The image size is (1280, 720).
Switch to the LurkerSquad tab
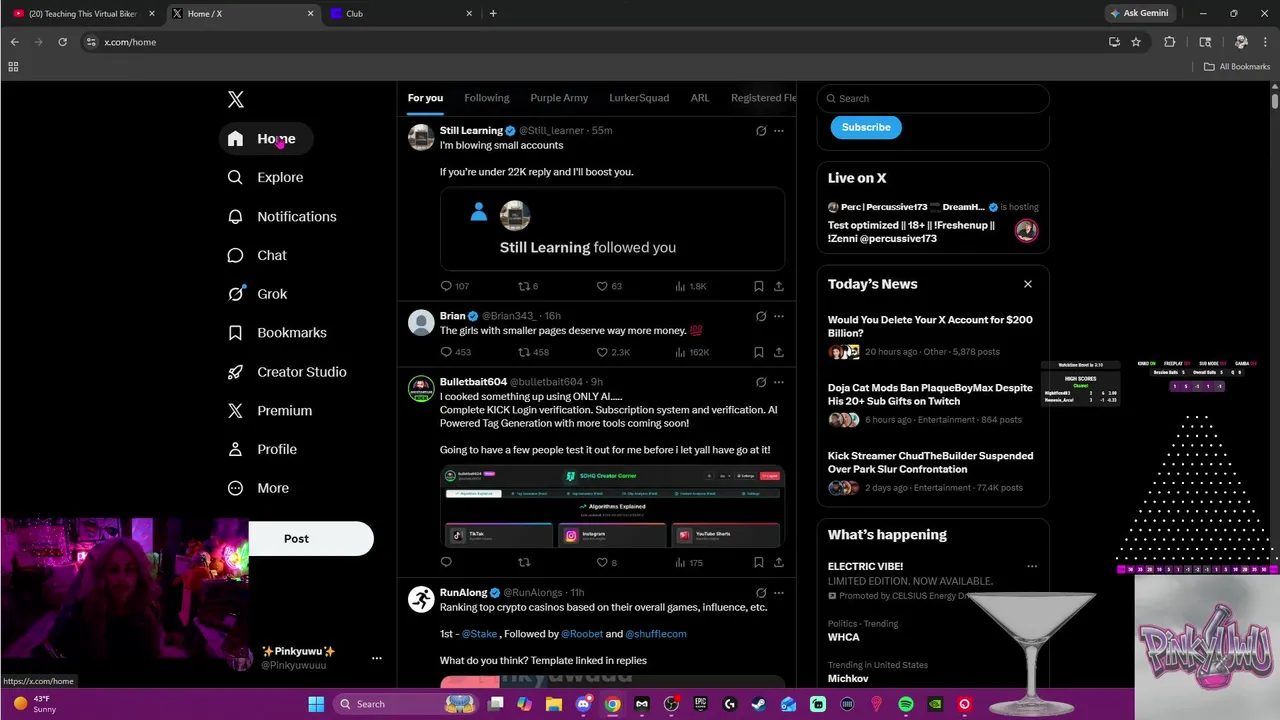point(639,98)
